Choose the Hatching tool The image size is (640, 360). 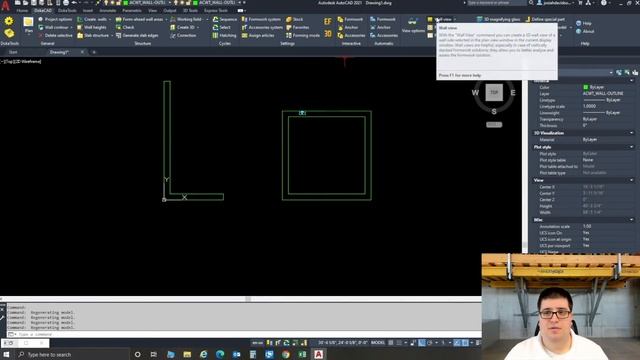[x=224, y=36]
